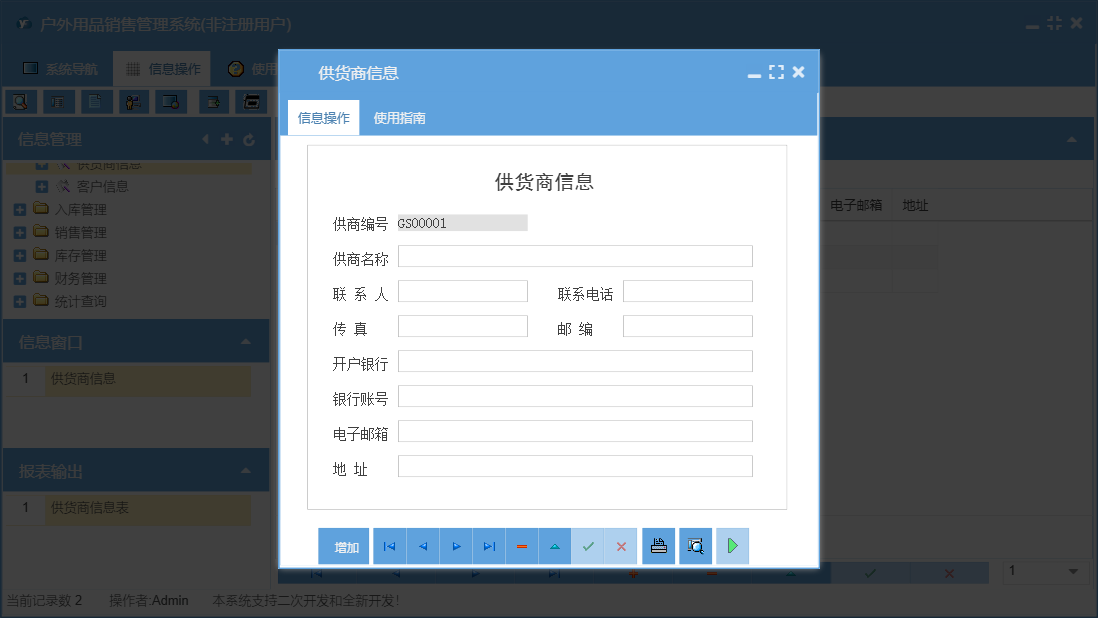Select the database add toolbar icon
This screenshot has width=1098, height=618.
coord(213,101)
